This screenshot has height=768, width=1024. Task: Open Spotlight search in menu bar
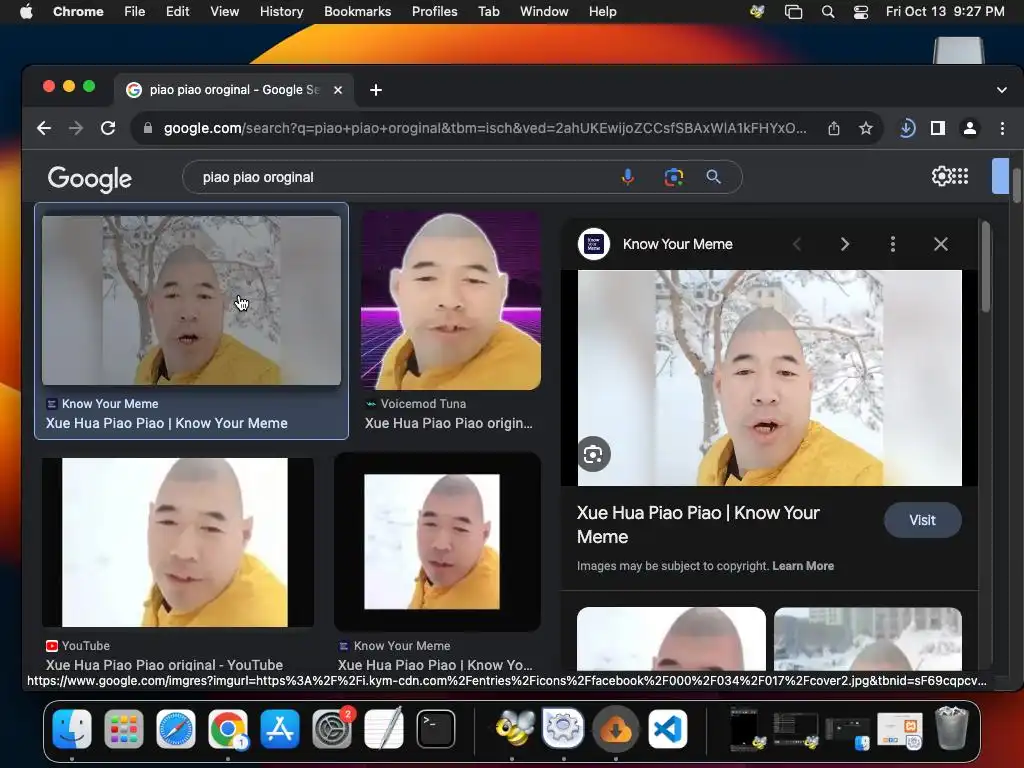[827, 12]
